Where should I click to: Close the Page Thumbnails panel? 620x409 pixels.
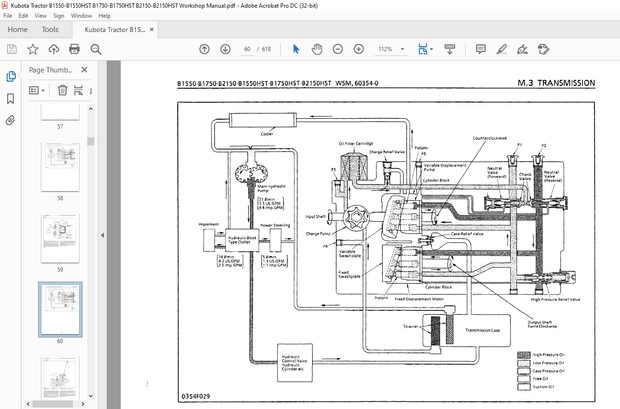coord(84,70)
